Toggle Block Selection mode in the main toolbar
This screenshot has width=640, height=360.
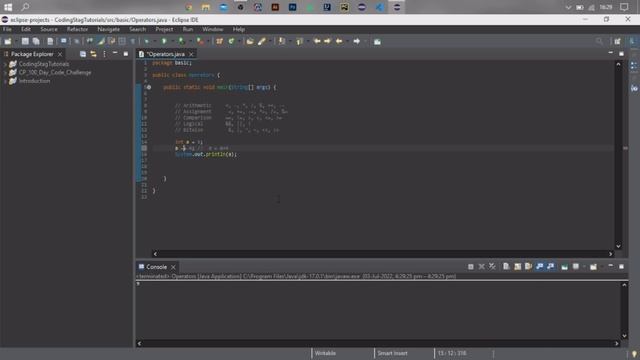(x=122, y=41)
